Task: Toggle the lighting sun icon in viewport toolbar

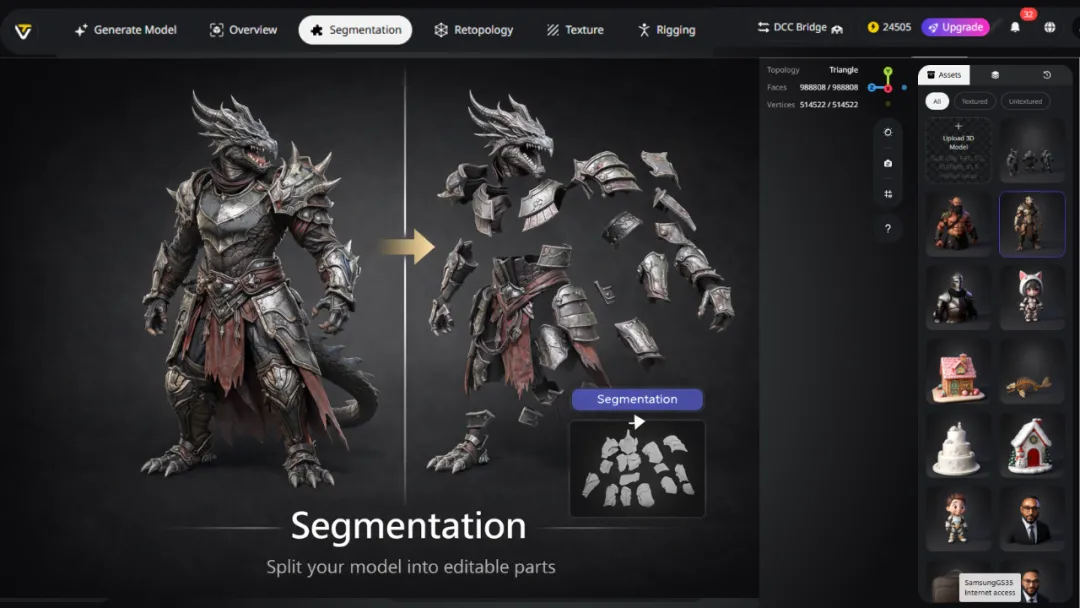Action: [x=888, y=132]
